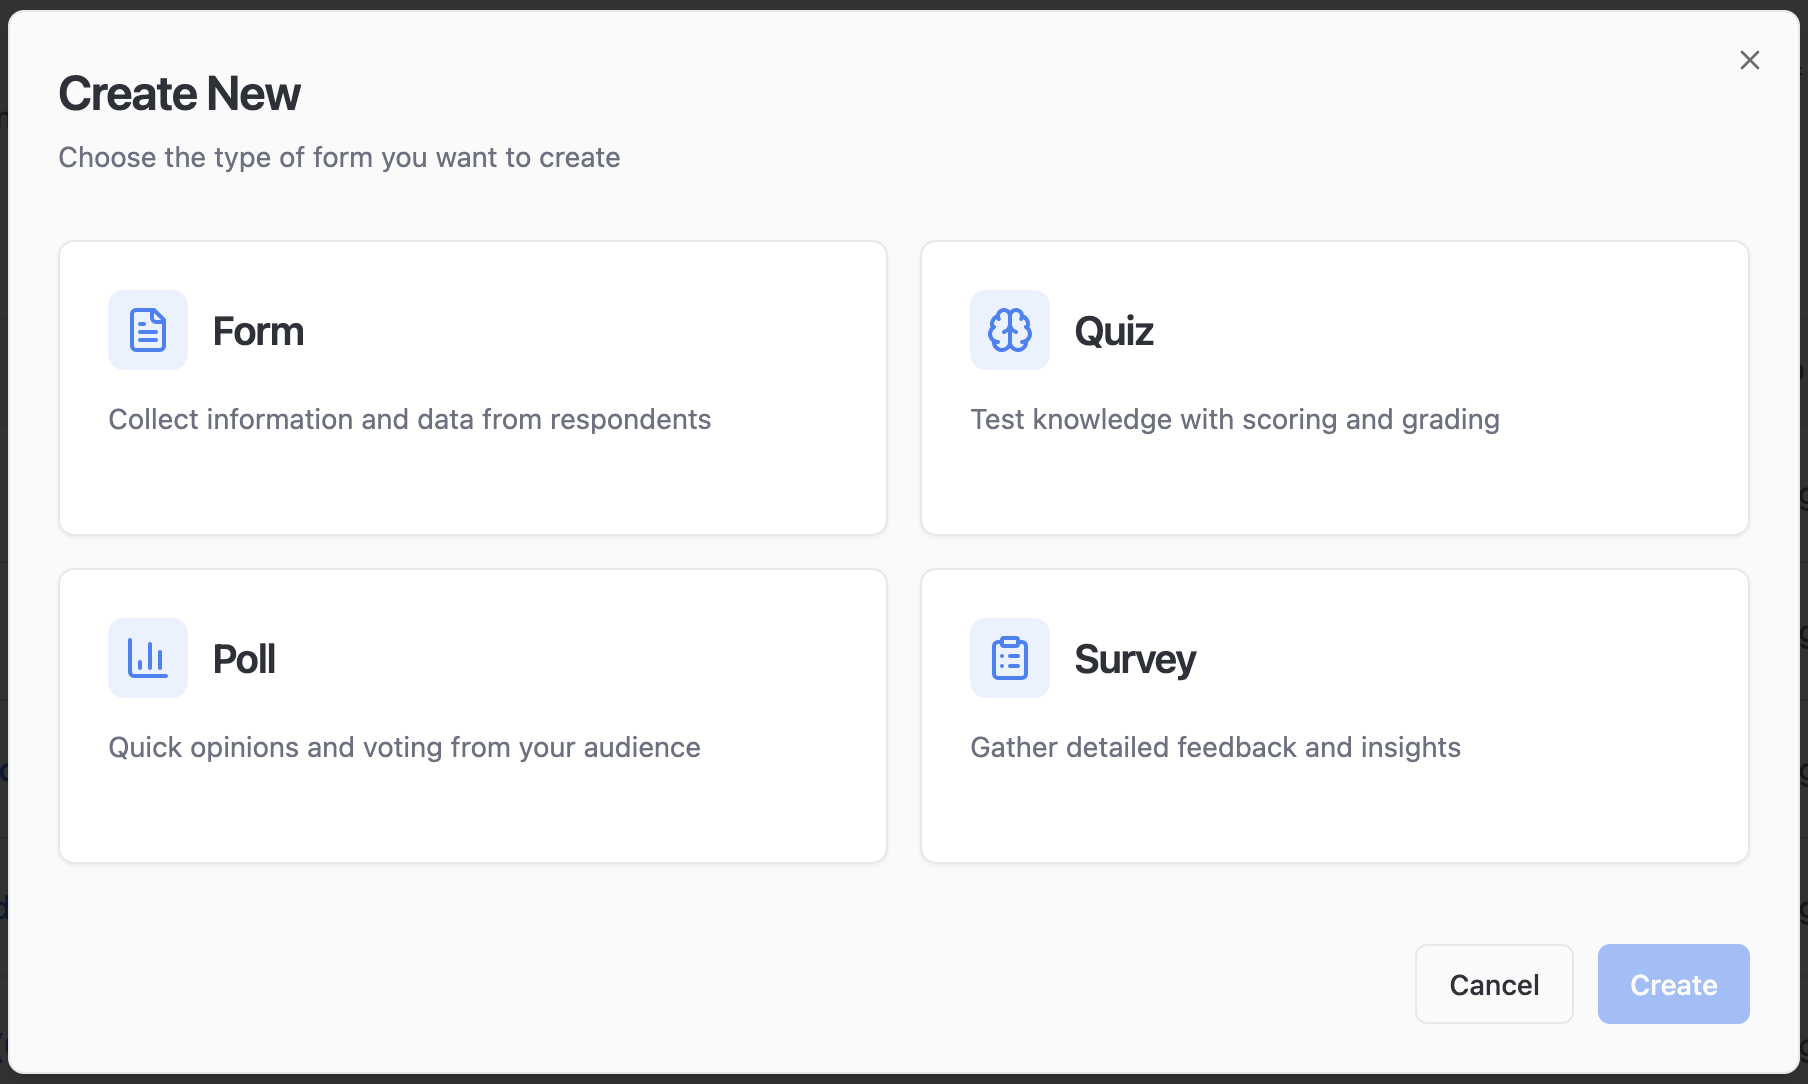Click "Quick opinions and voting" description
1808x1084 pixels.
coord(404,747)
